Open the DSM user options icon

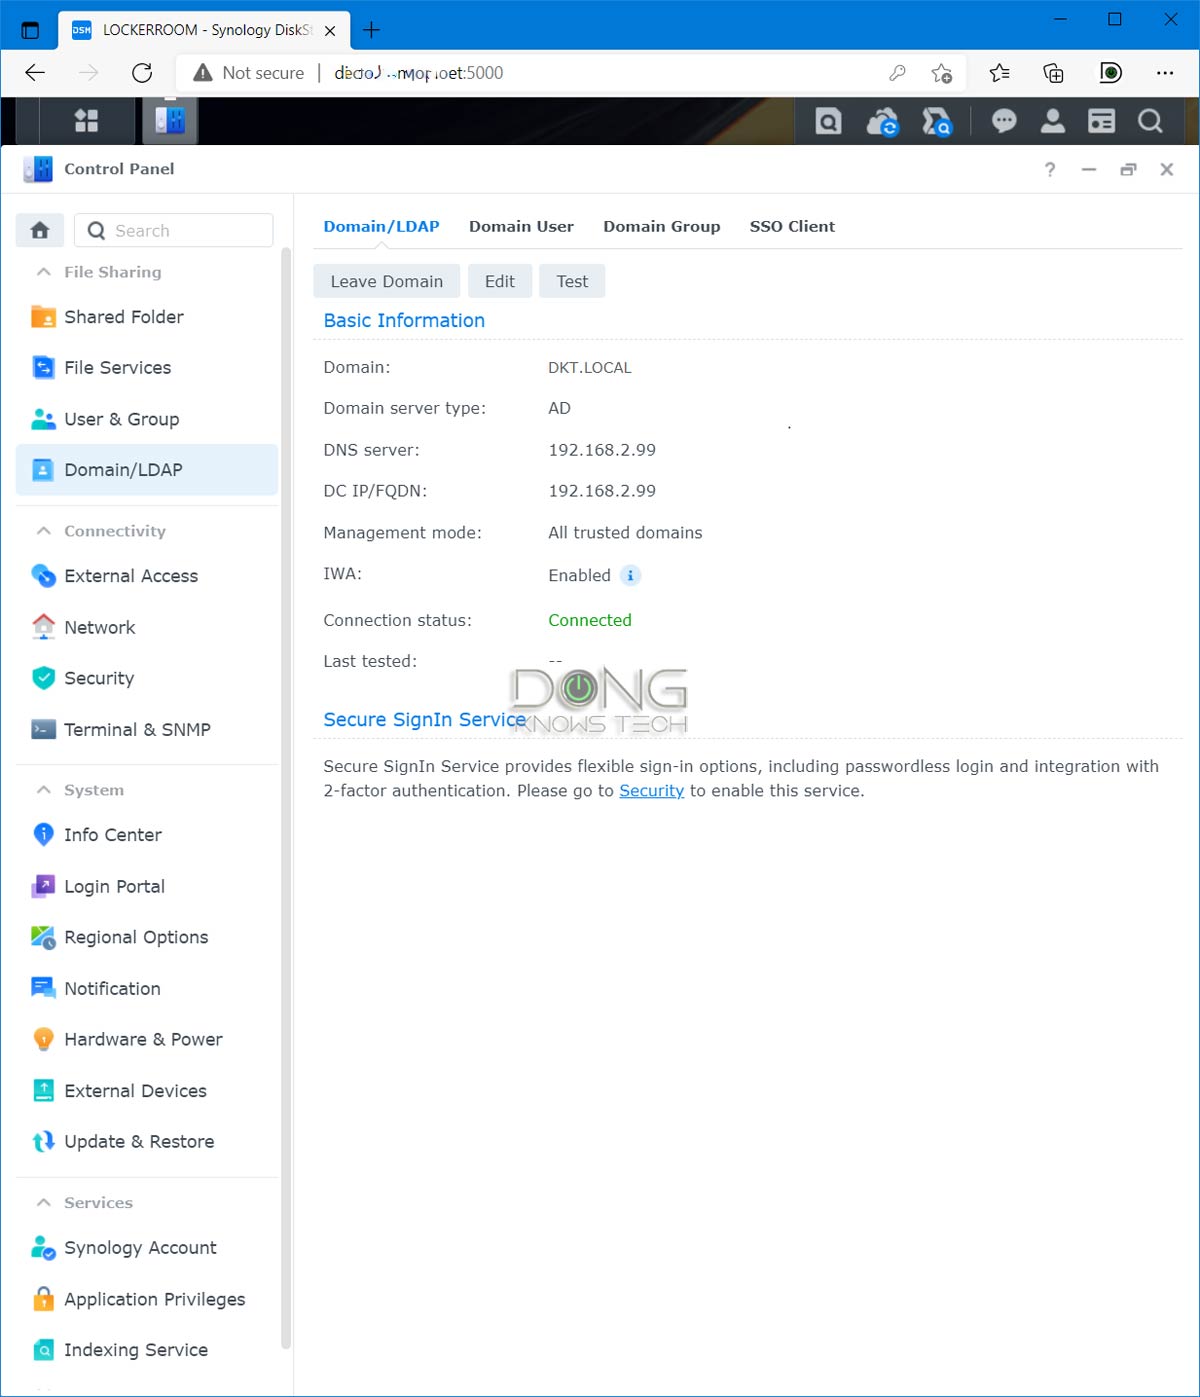pyautogui.click(x=1053, y=121)
